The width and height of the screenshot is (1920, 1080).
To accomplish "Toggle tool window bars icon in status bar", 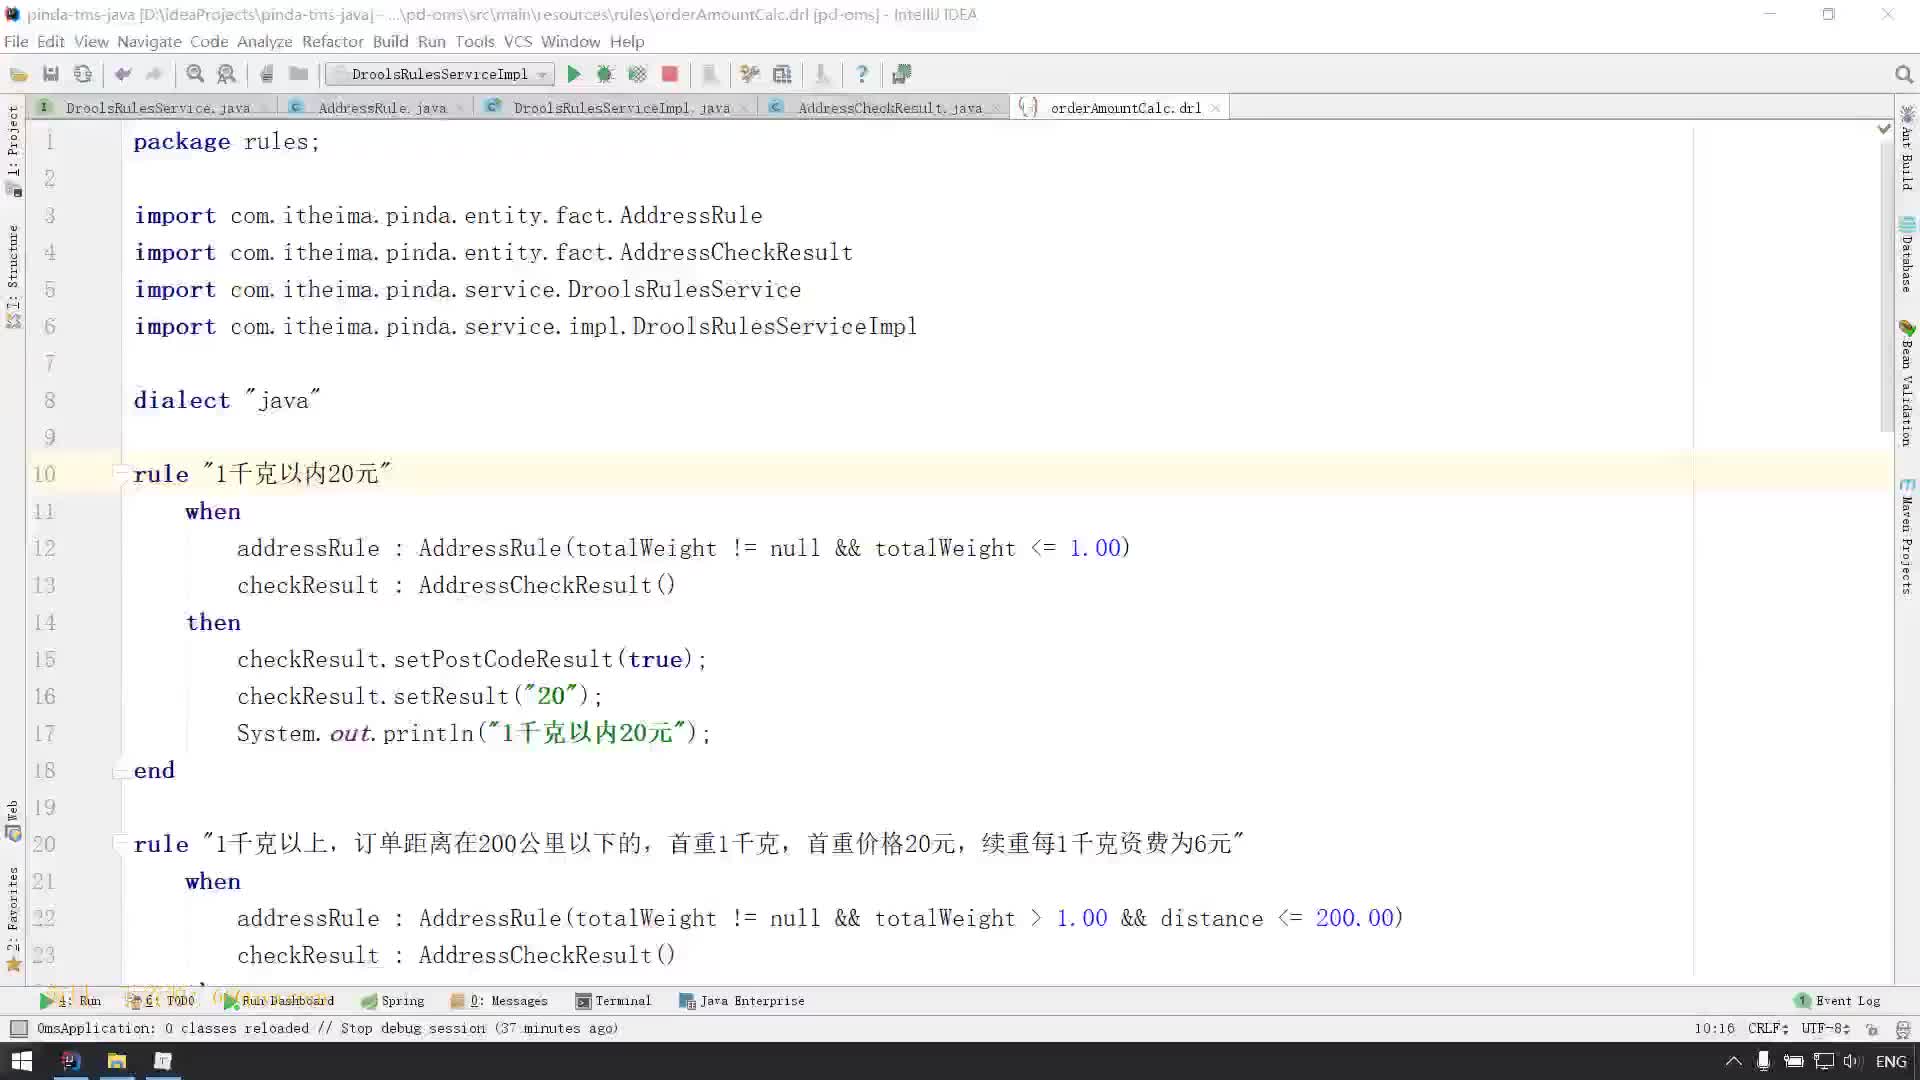I will click(17, 1028).
